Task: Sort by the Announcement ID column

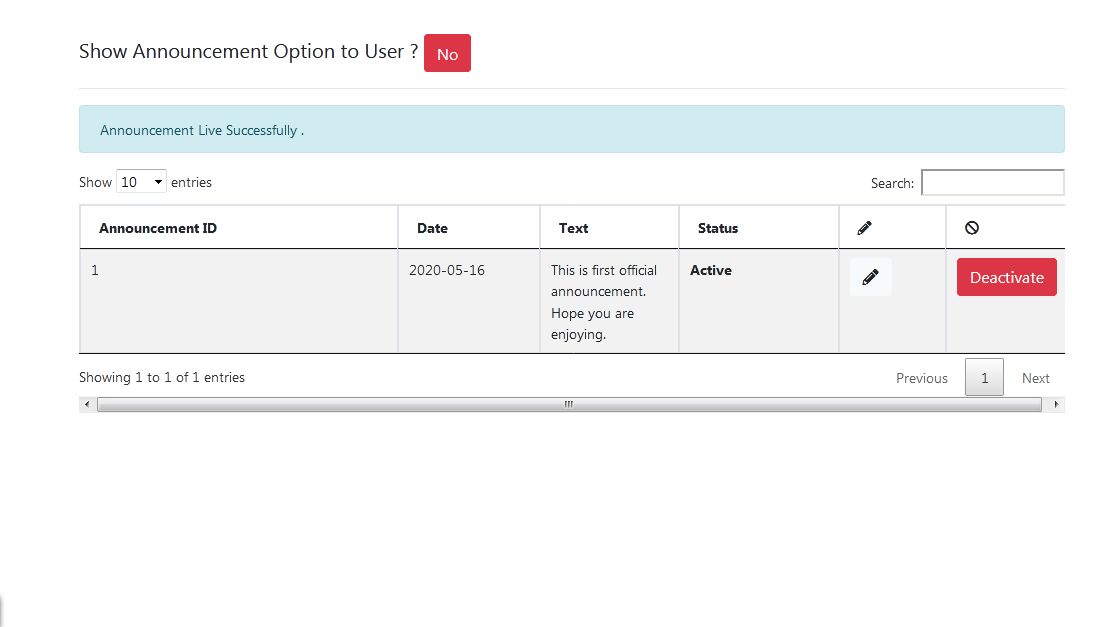Action: coord(156,227)
